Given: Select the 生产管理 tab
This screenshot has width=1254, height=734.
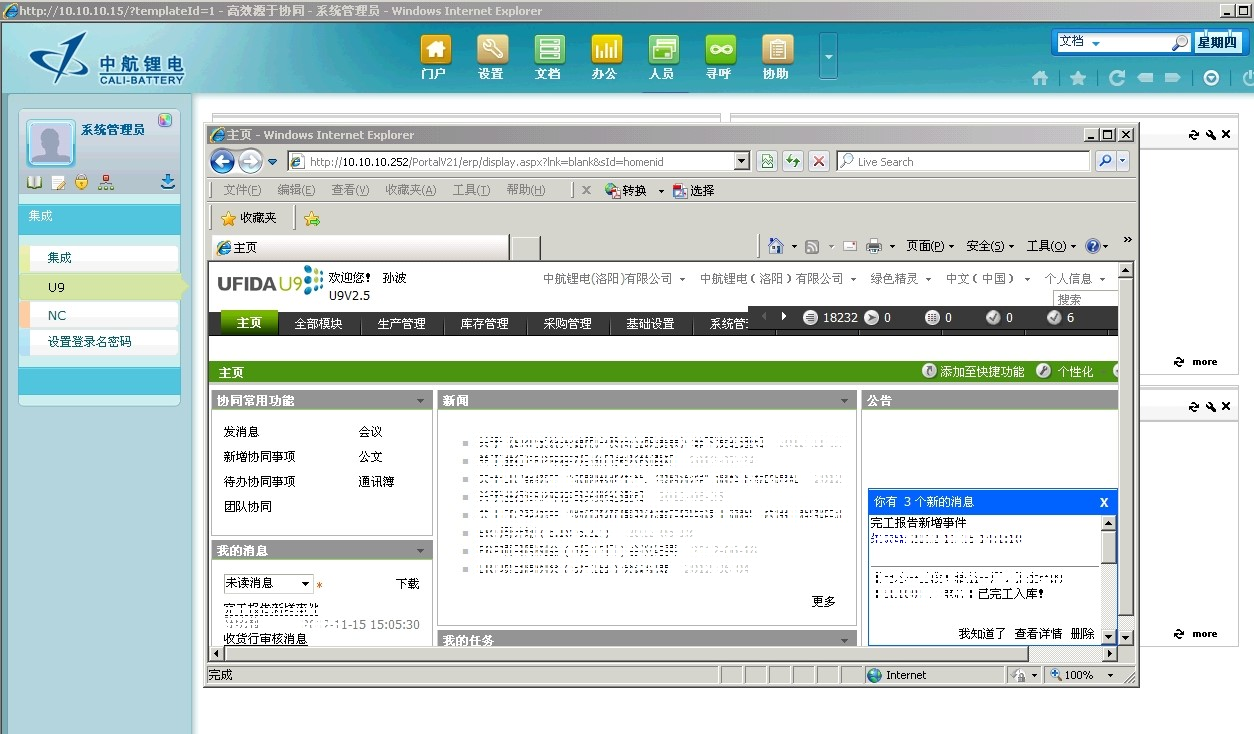Looking at the screenshot, I should pyautogui.click(x=401, y=323).
